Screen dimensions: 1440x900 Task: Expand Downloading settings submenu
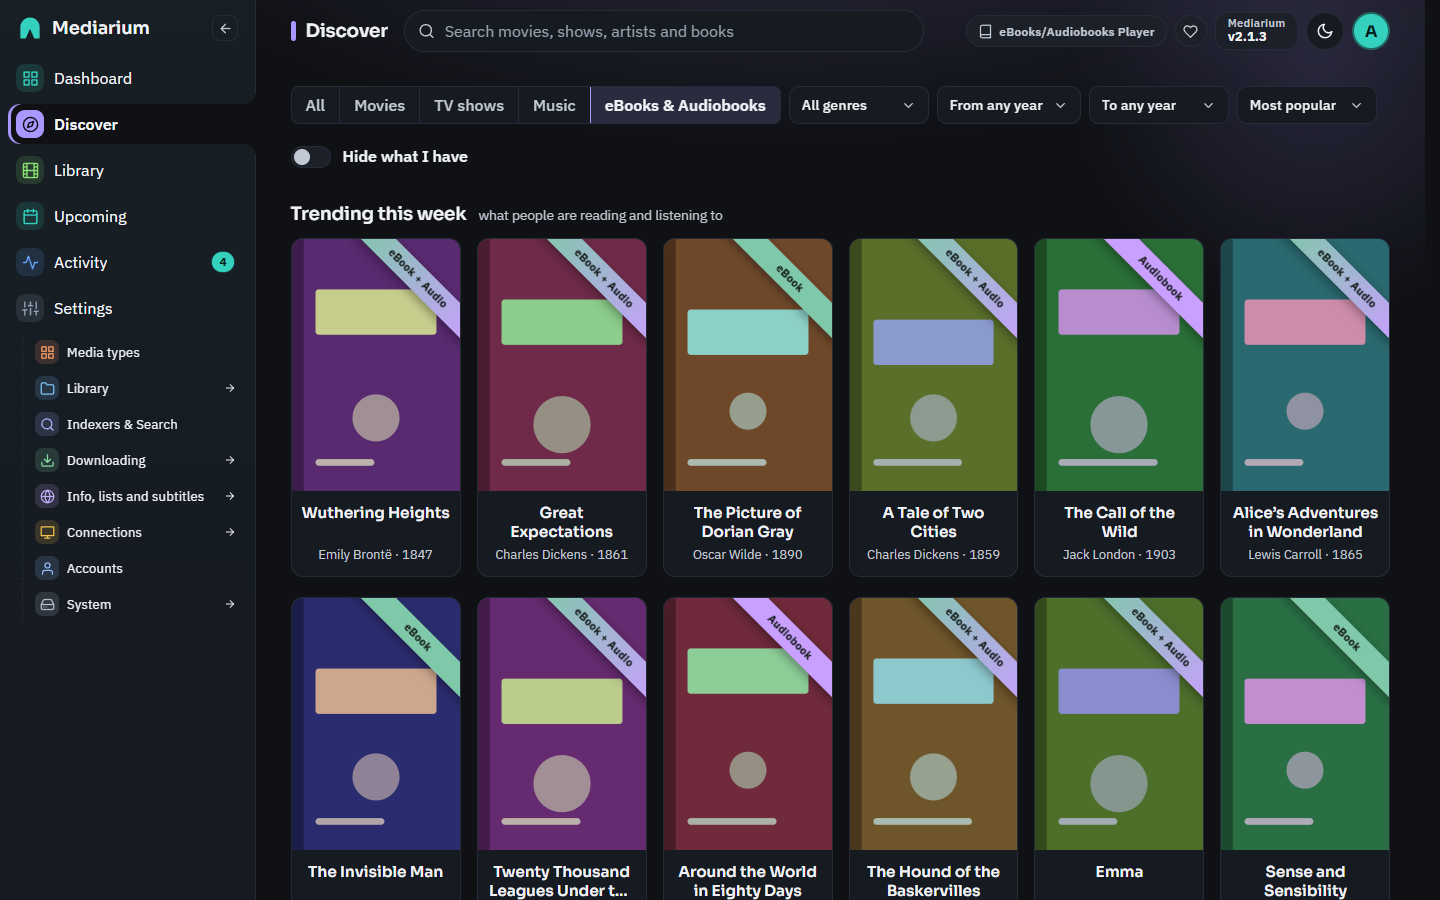[230, 460]
